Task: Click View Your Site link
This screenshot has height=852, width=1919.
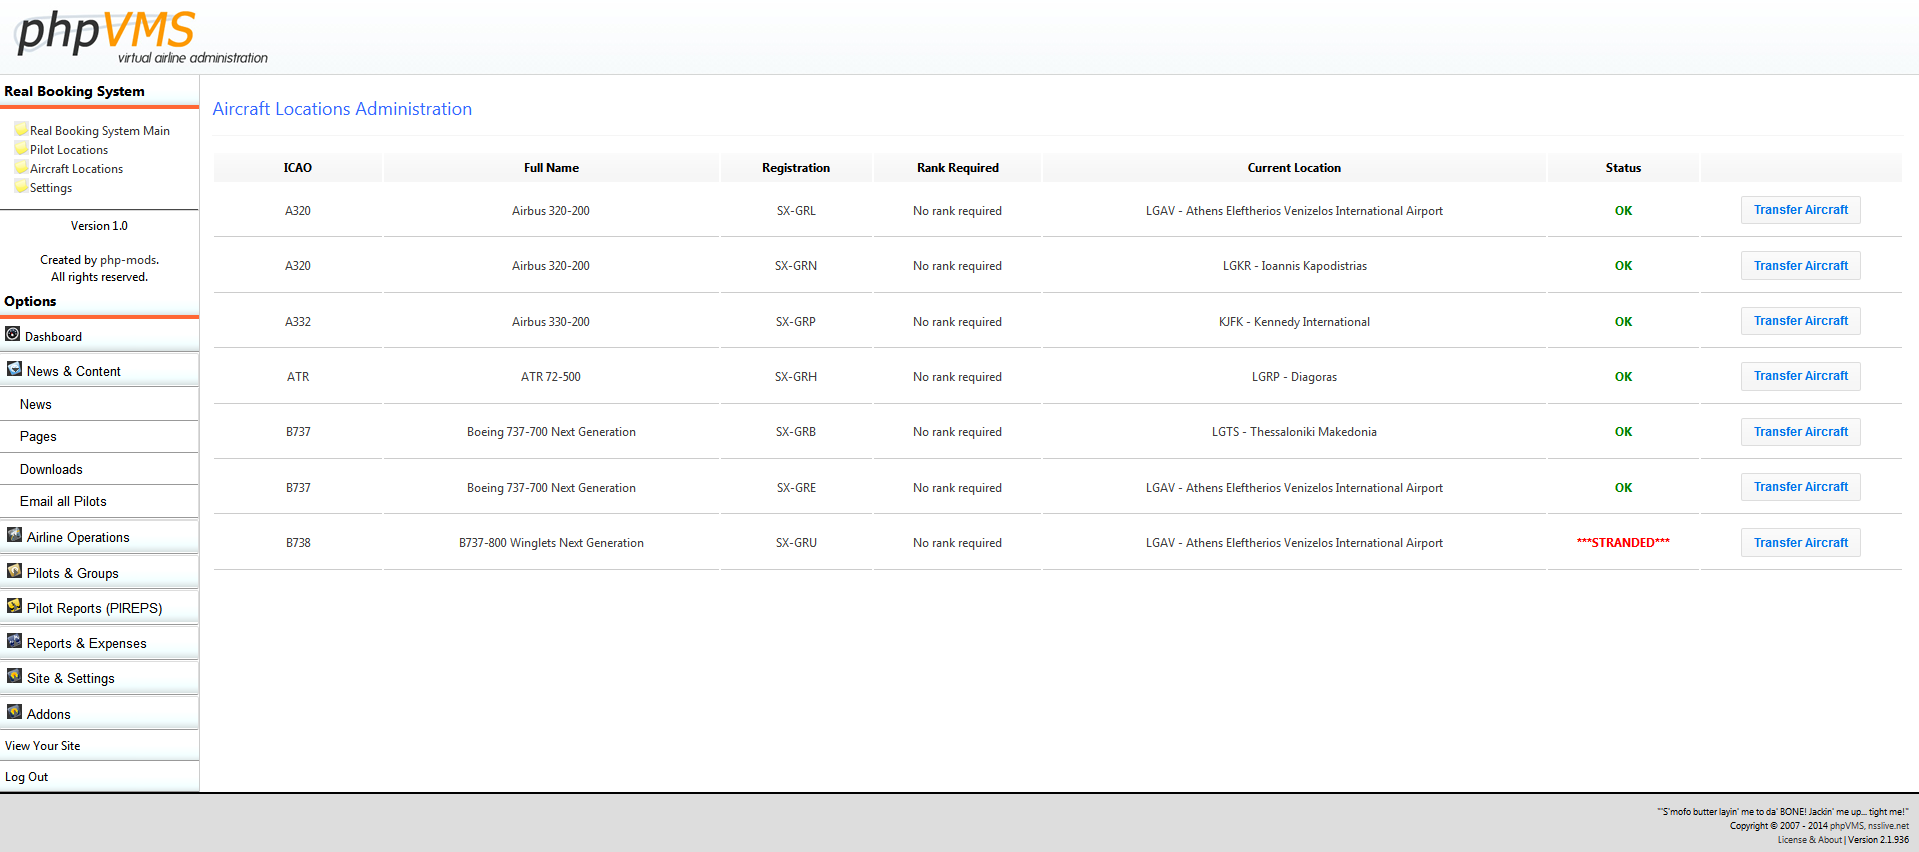Action: coord(43,746)
